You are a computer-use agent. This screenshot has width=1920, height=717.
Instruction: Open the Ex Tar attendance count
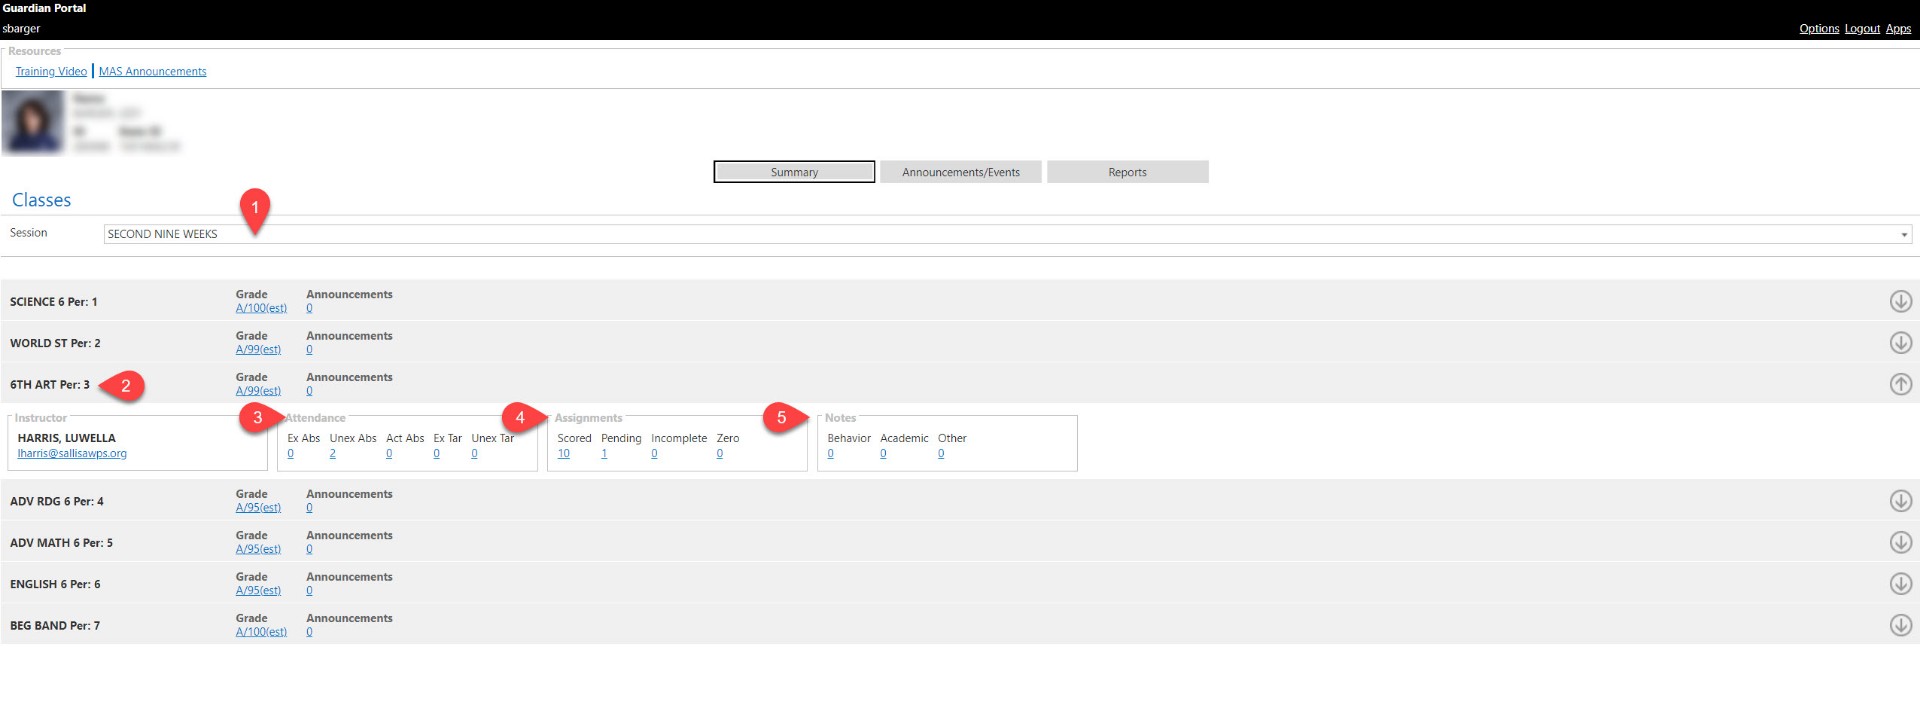(x=436, y=454)
